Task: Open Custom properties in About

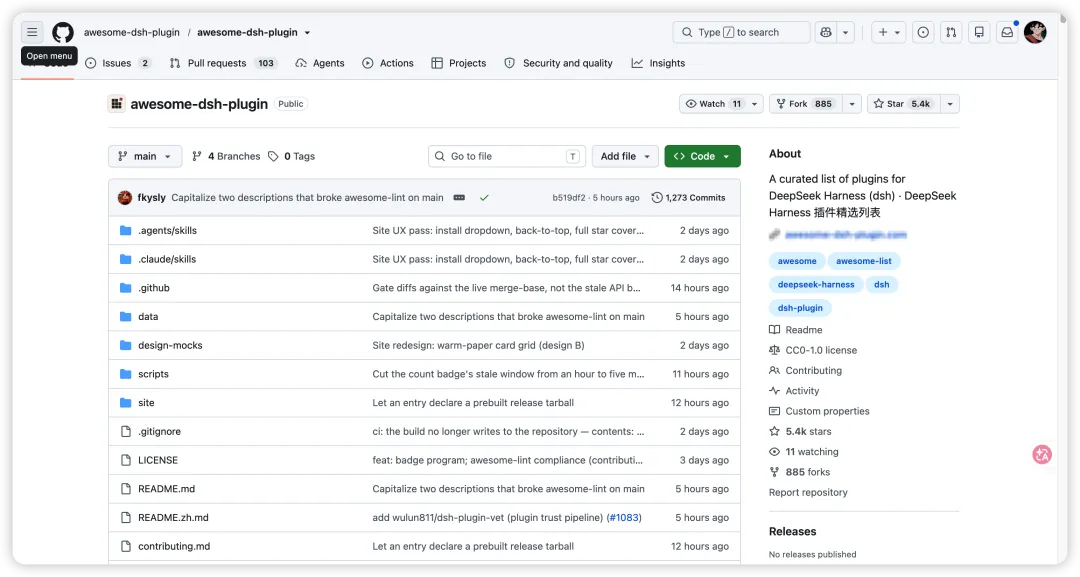Action: point(827,411)
